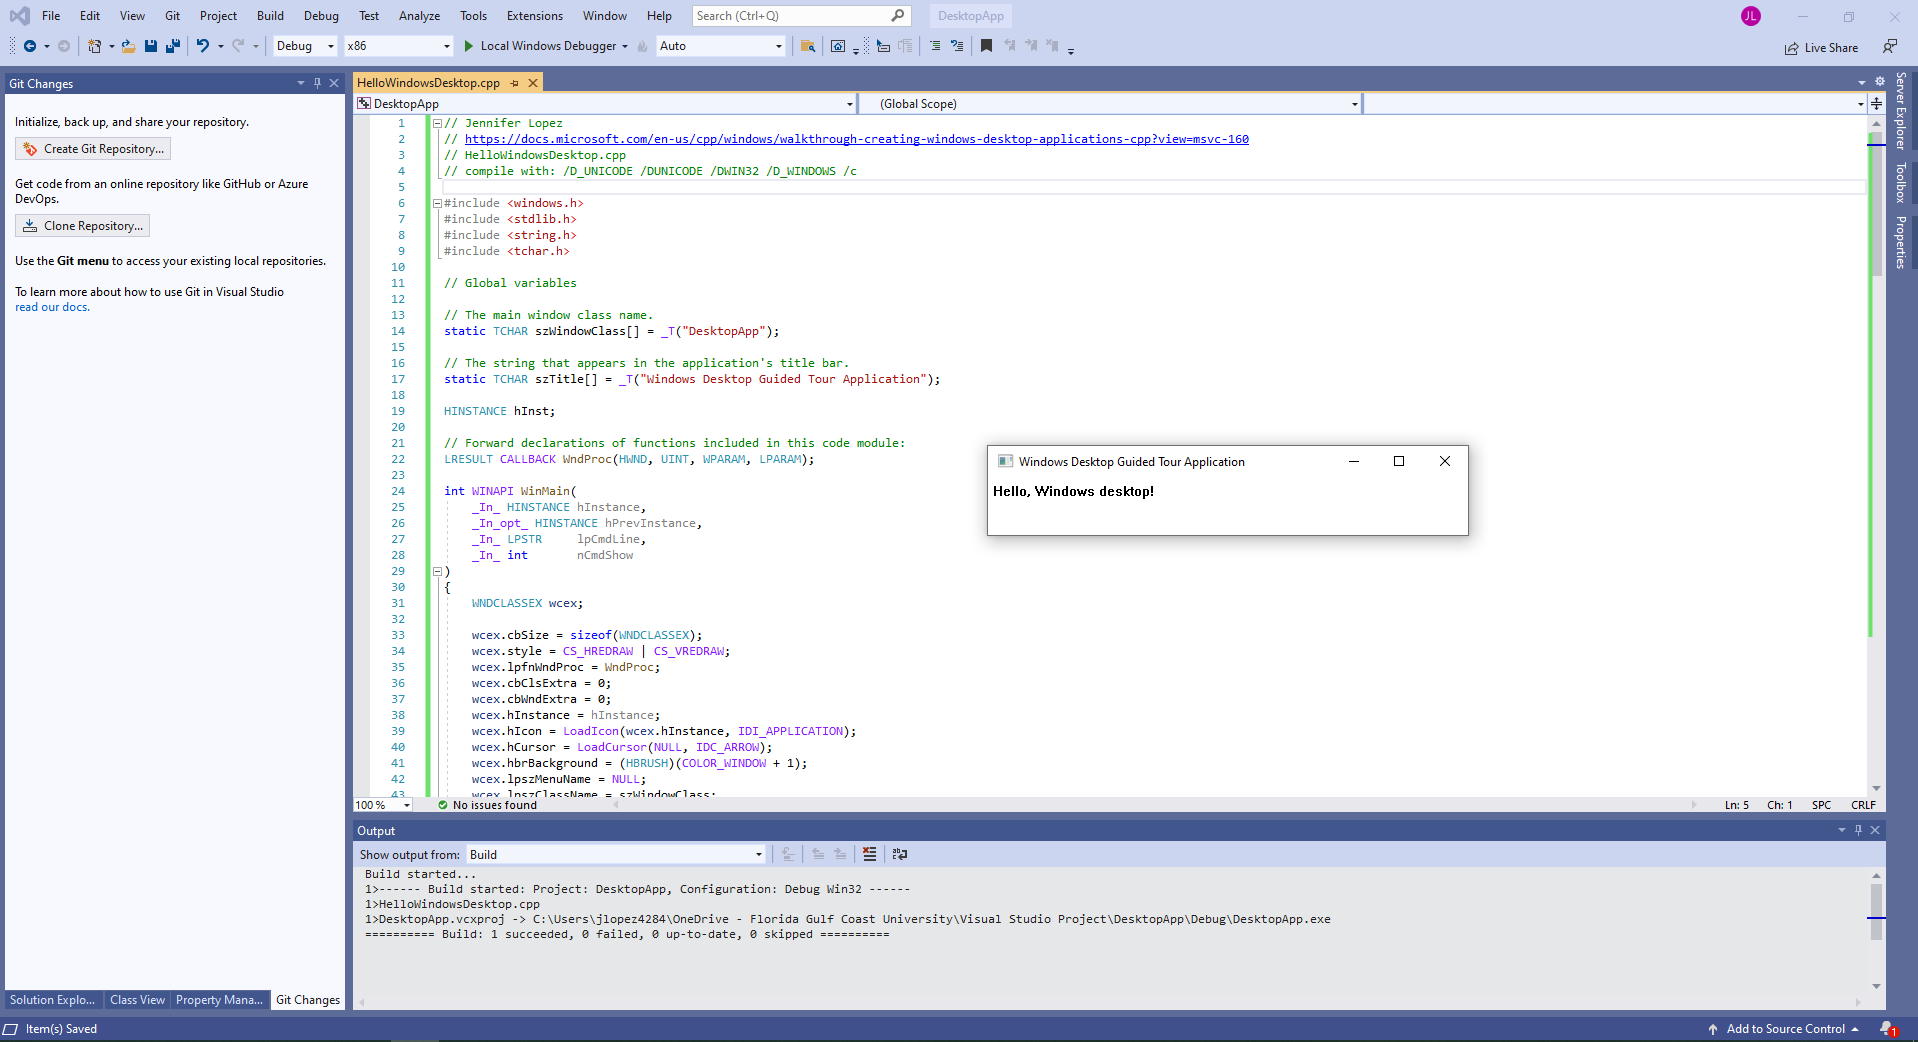This screenshot has height=1042, width=1918.
Task: Open the docs.microsoft.com URL in the comment
Action: coord(856,139)
